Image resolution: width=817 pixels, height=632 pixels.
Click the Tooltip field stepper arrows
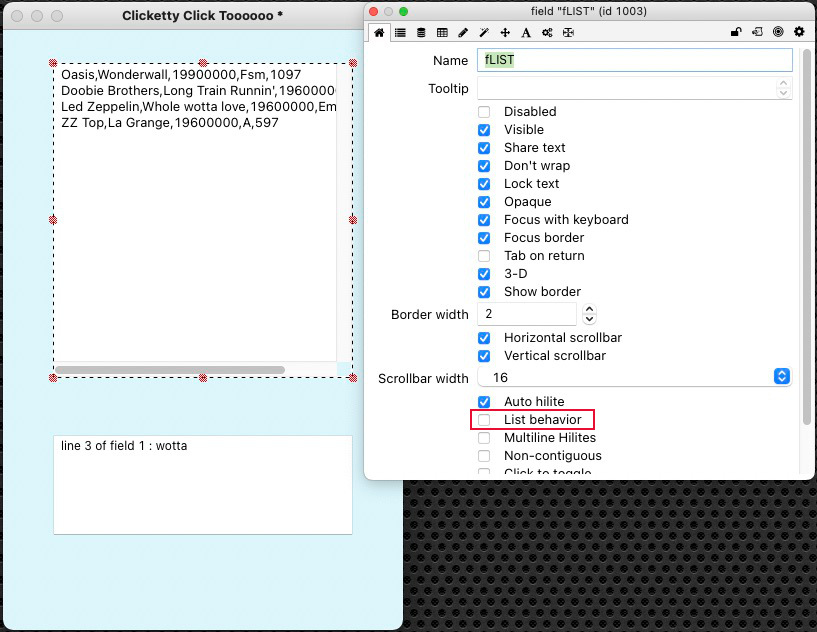pos(783,89)
